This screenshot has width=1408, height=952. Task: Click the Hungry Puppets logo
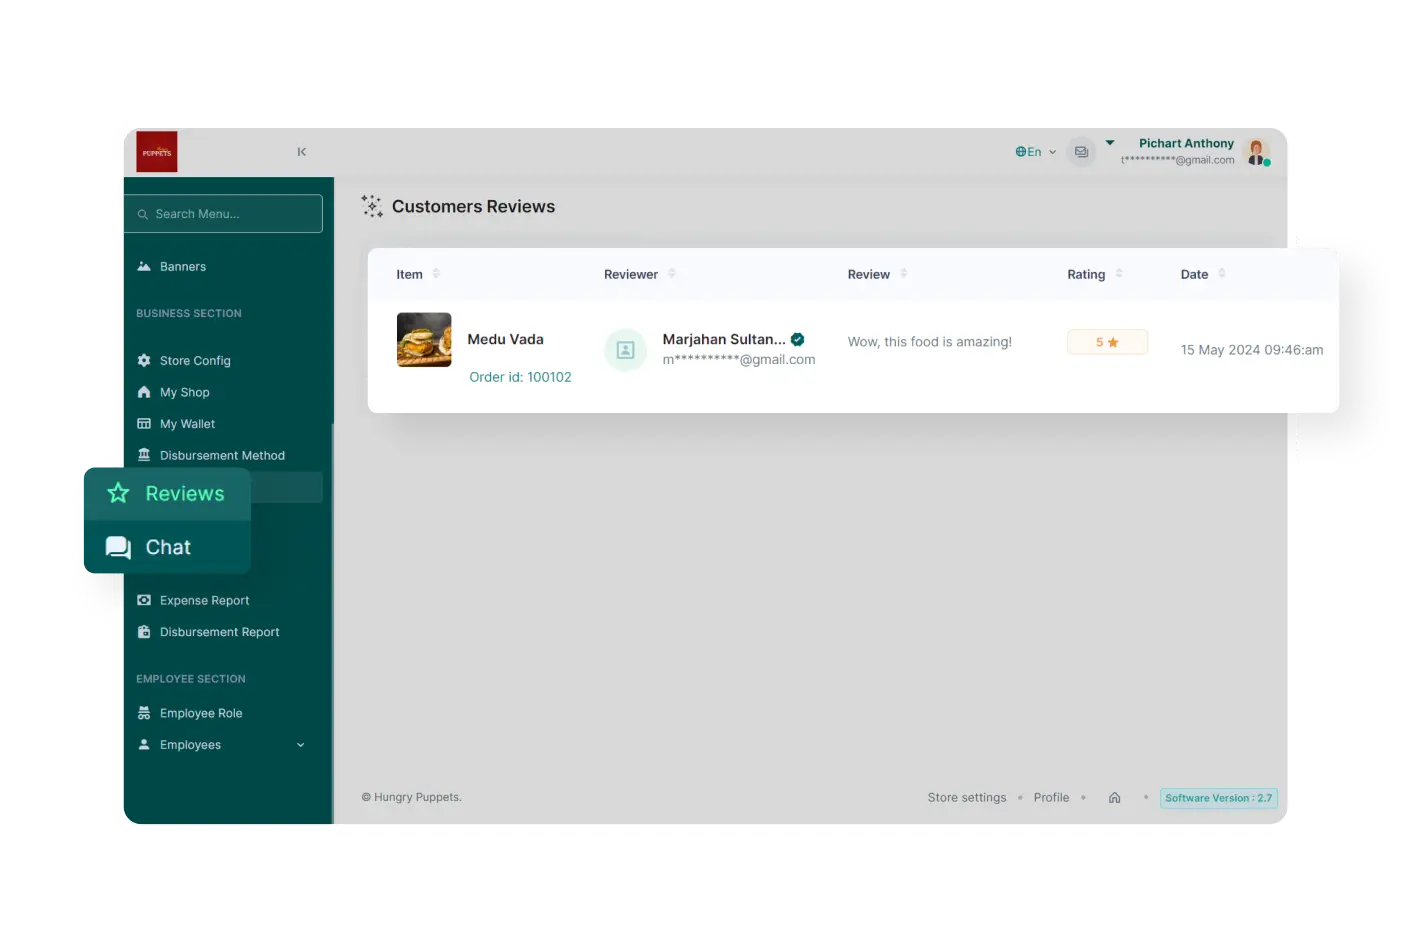click(x=157, y=152)
